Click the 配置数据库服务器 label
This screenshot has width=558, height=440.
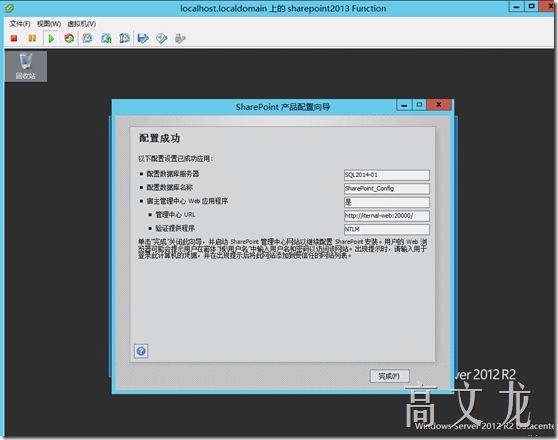173,174
